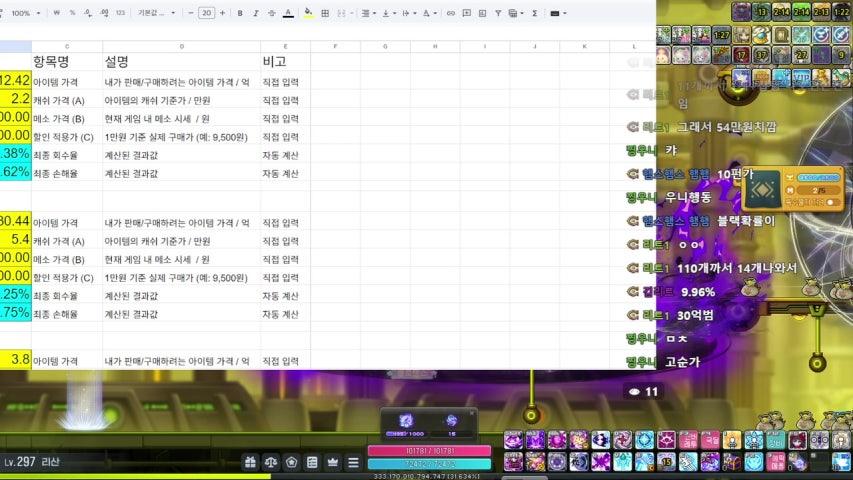853x480 pixels.
Task: Insert a link from toolbar
Action: pos(450,13)
